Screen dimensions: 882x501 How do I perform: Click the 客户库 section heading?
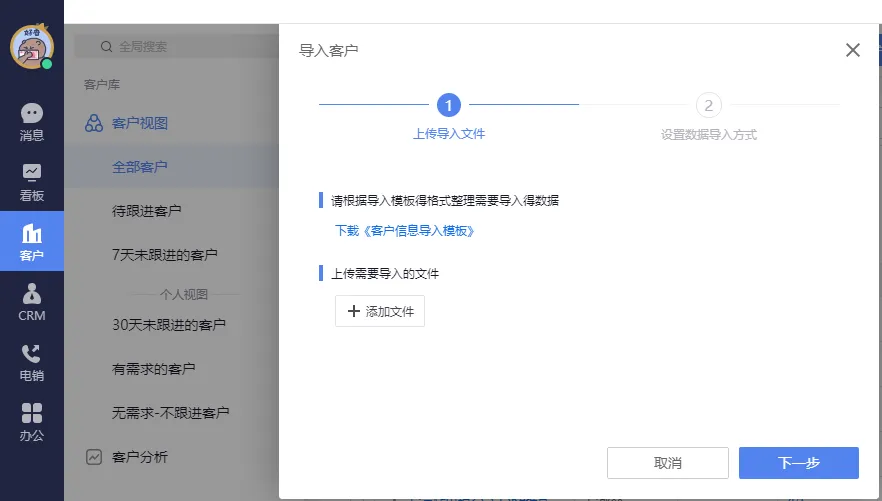[102, 84]
